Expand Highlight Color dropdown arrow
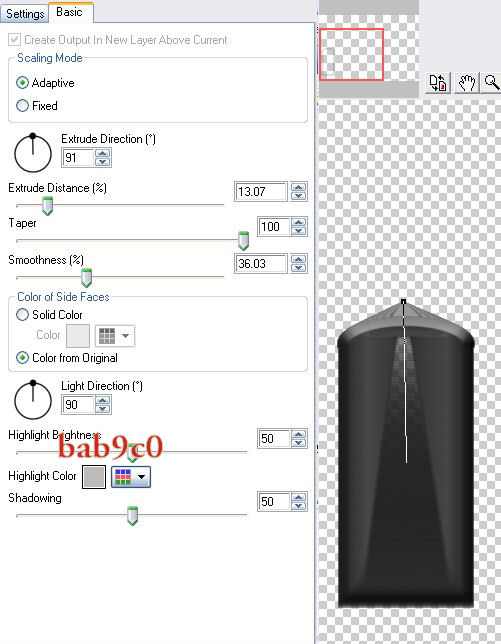 141,477
